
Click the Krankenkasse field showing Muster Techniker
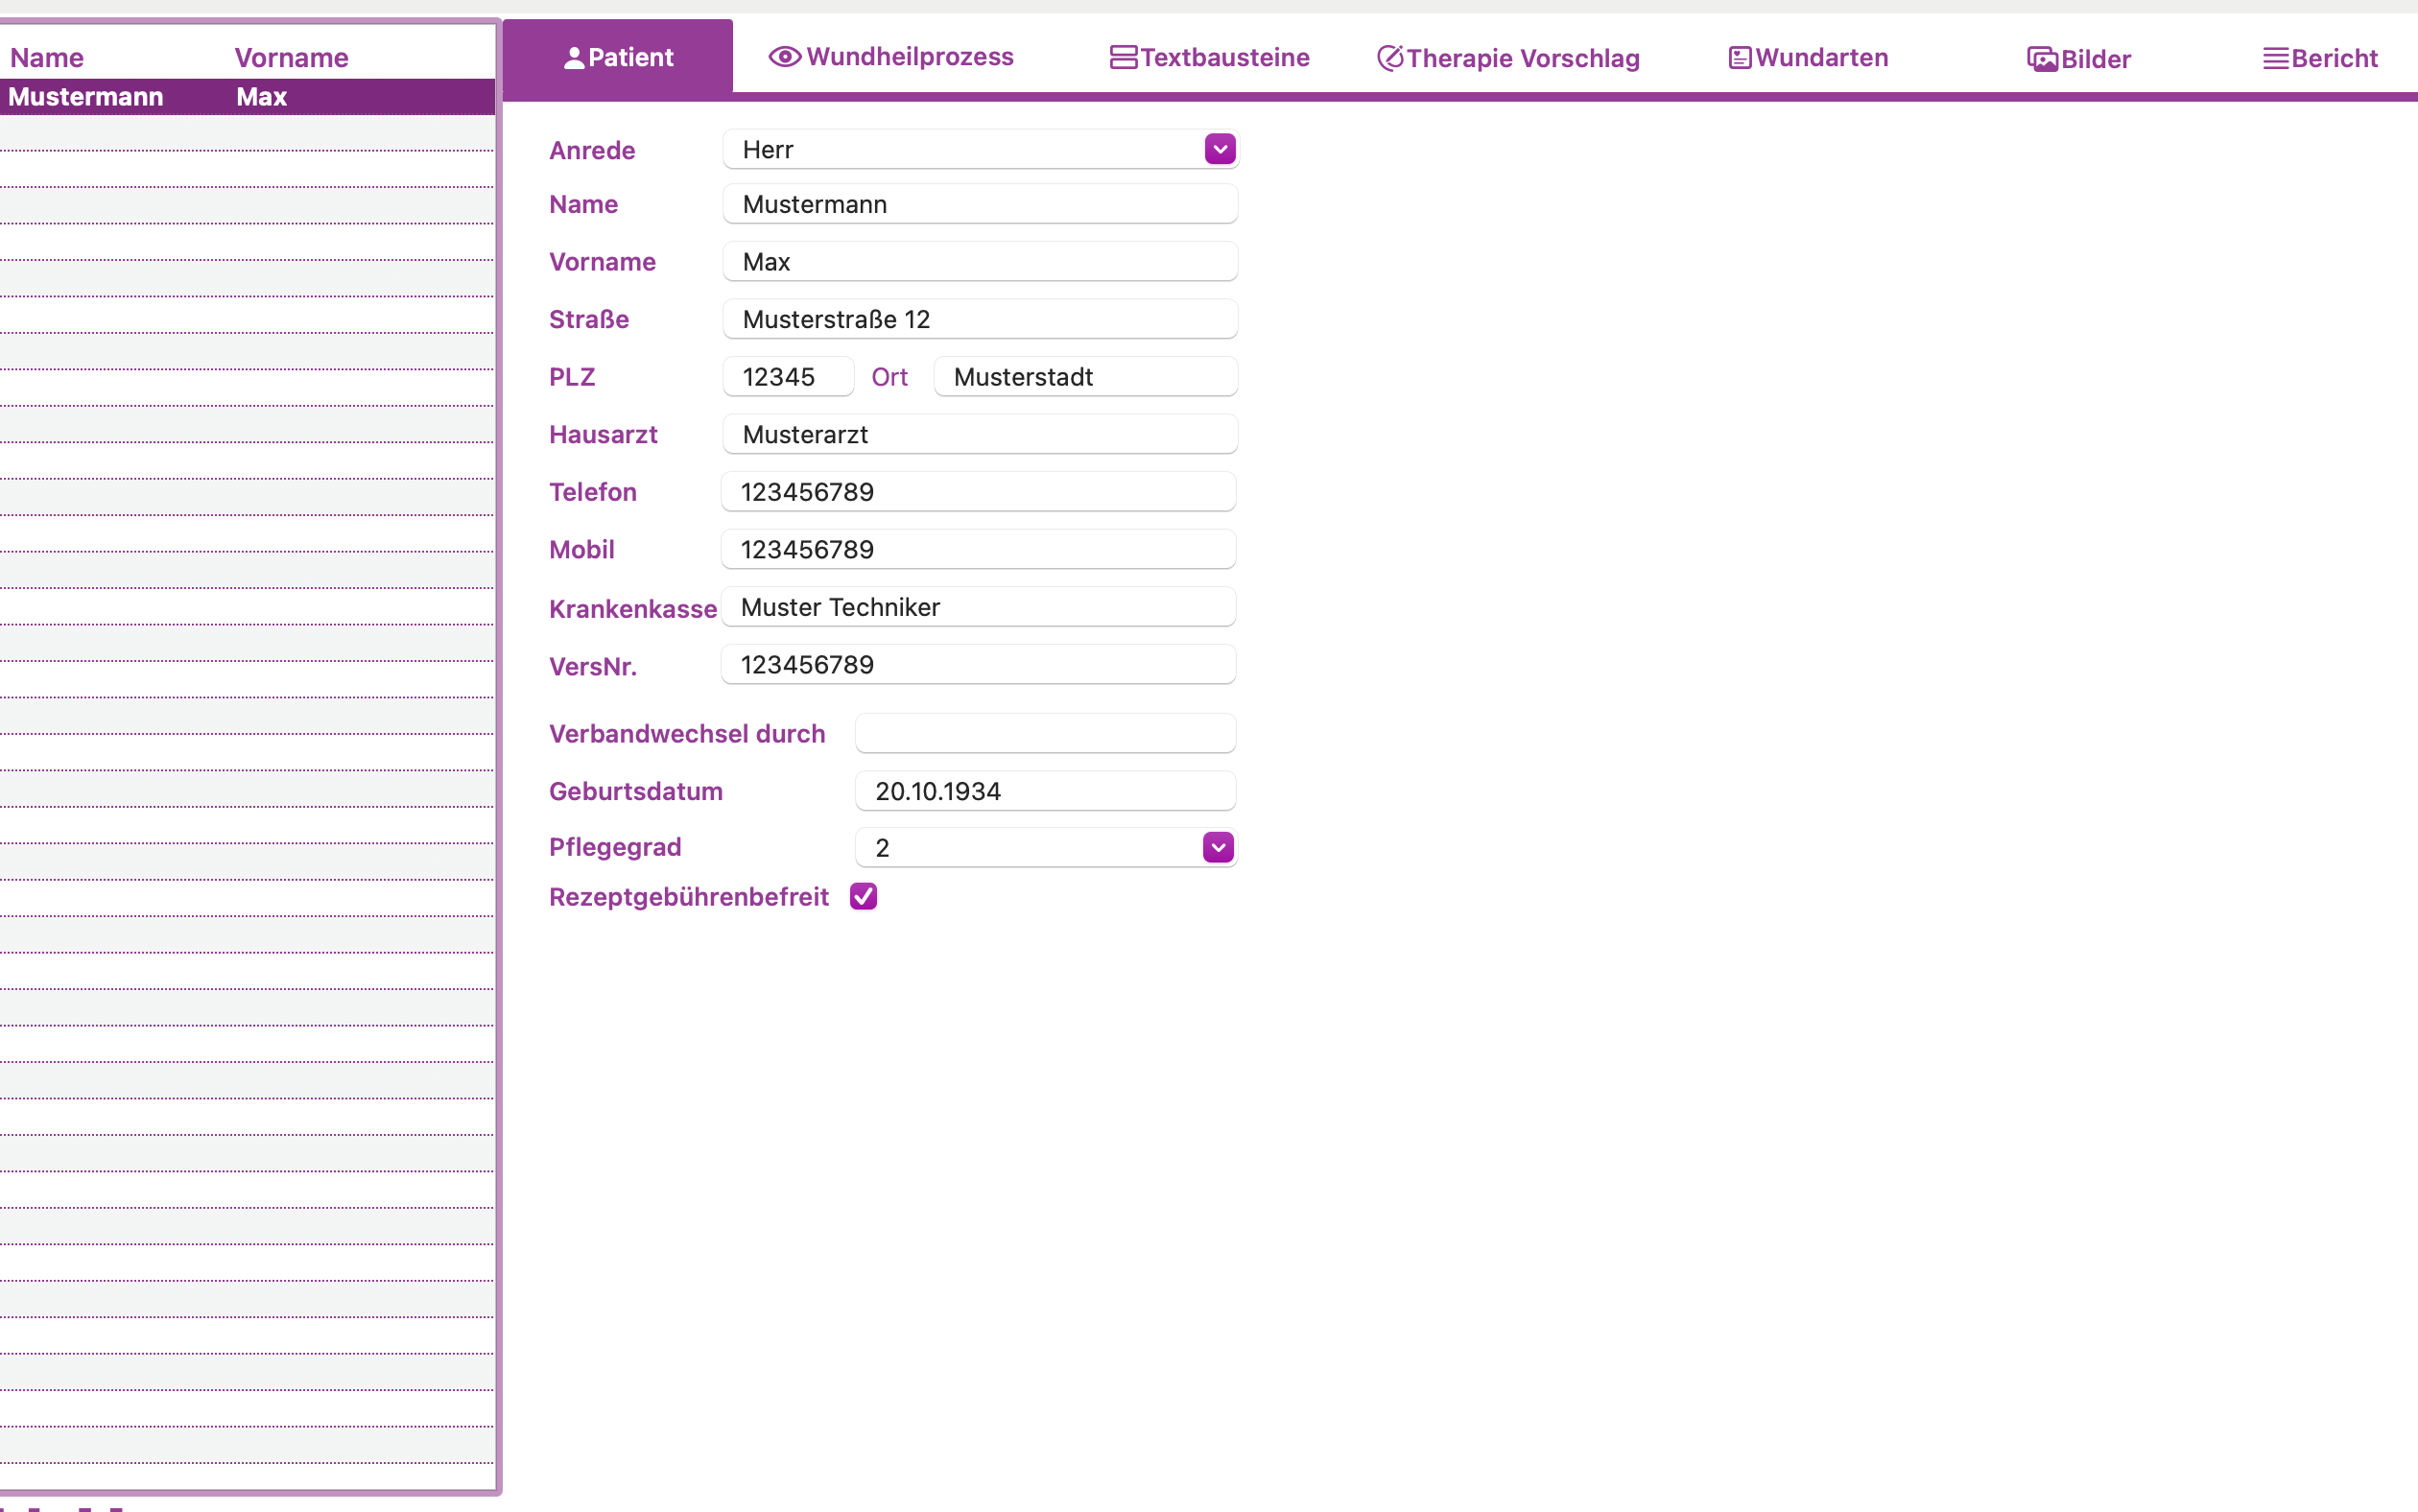click(979, 607)
